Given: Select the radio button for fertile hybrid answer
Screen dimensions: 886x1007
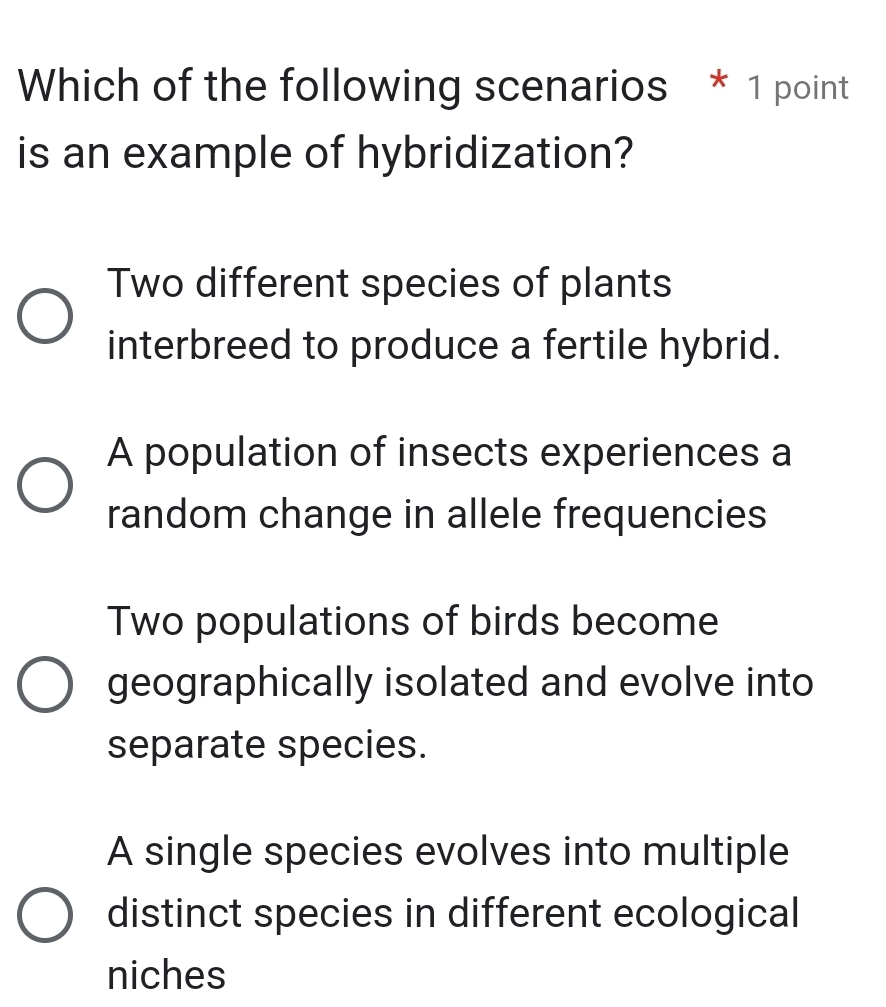Looking at the screenshot, I should (44, 317).
